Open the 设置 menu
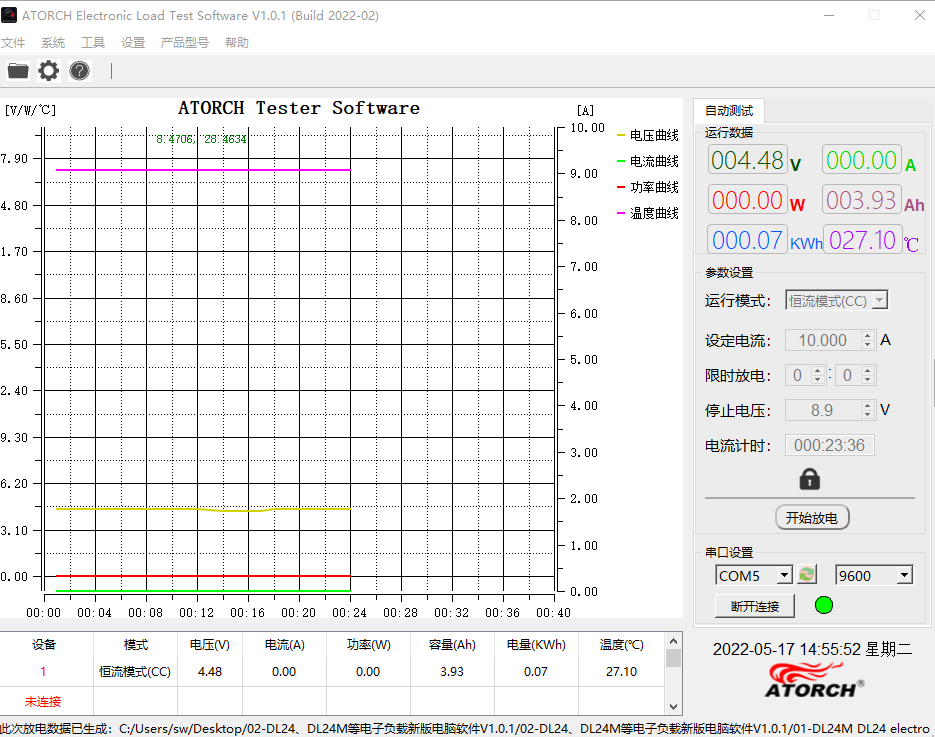Image resolution: width=935 pixels, height=737 pixels. [133, 42]
